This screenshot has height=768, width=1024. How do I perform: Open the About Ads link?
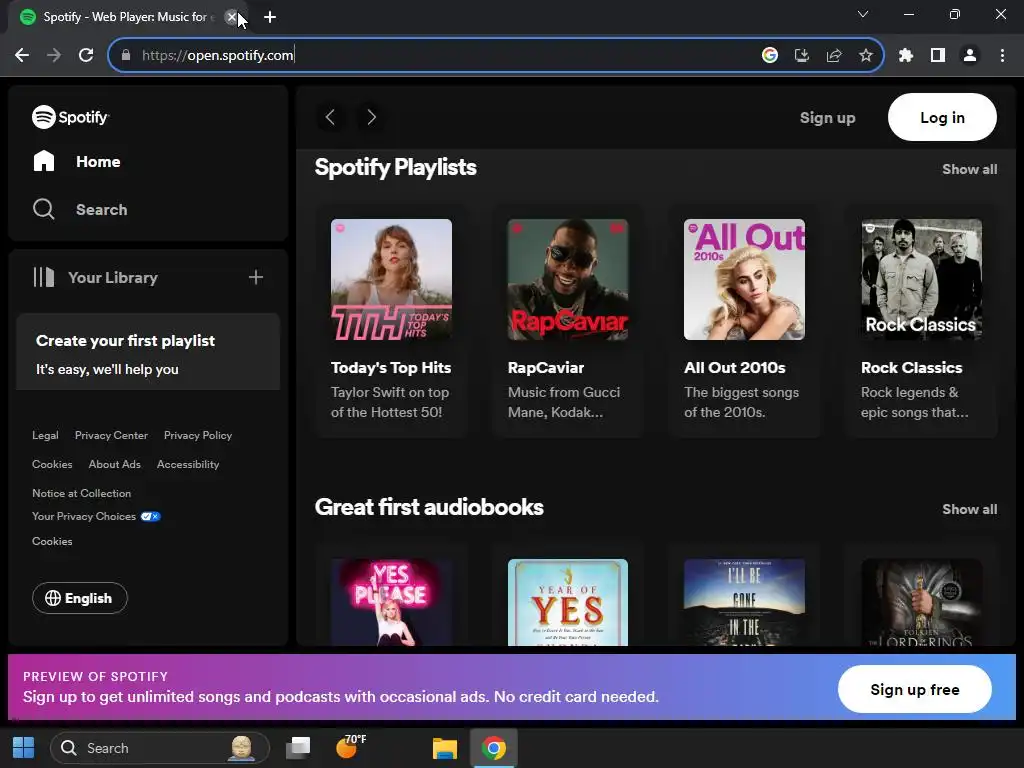(x=114, y=464)
